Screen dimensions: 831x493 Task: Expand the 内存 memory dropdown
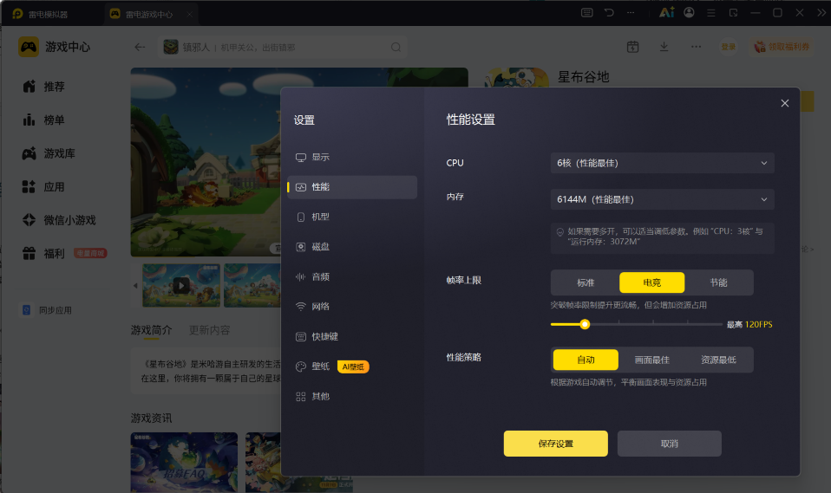(x=662, y=199)
